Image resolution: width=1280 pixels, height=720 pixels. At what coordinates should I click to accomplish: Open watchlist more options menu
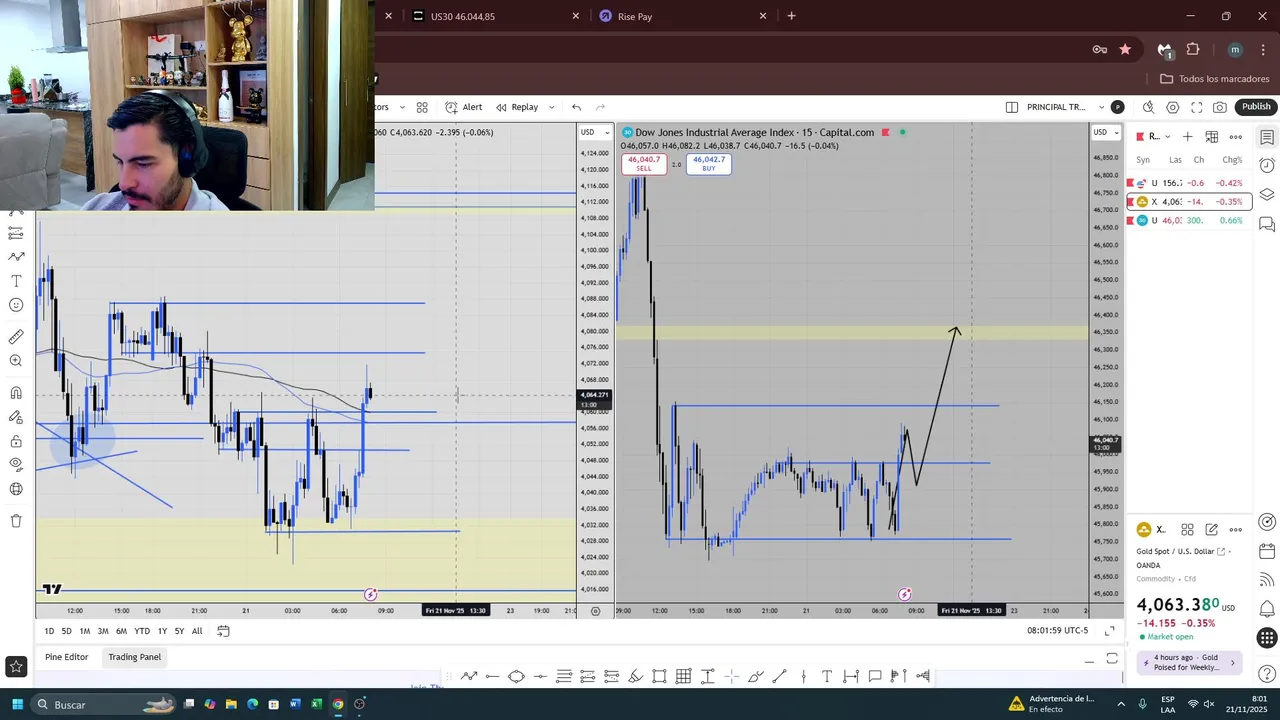click(x=1236, y=136)
